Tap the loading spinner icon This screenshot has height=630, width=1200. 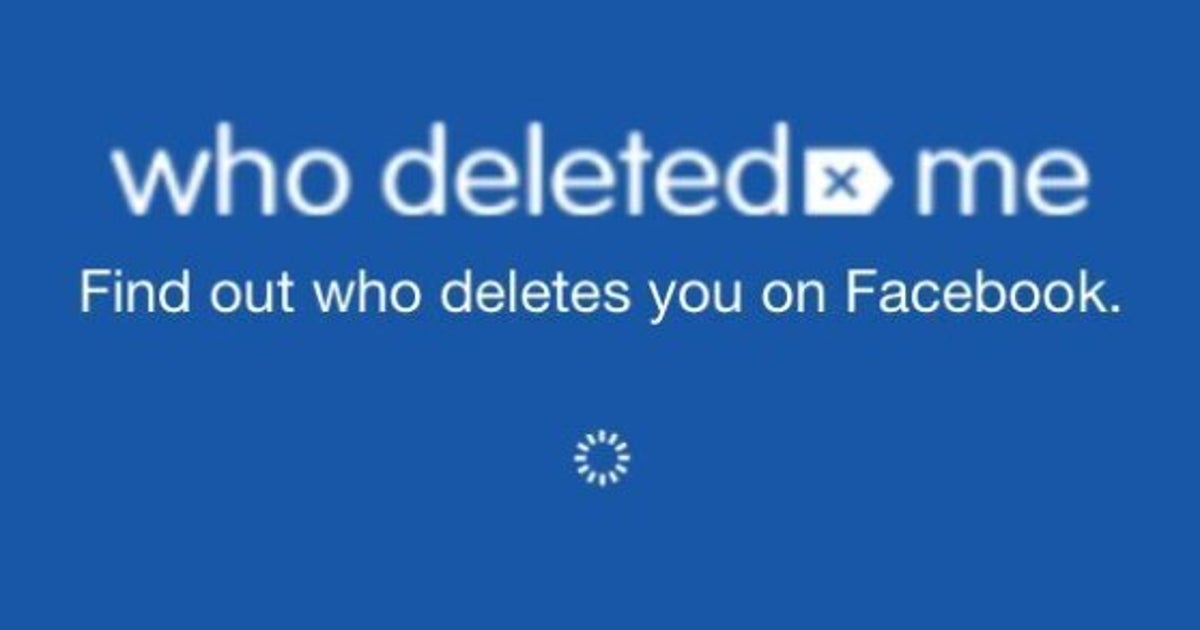(x=602, y=457)
